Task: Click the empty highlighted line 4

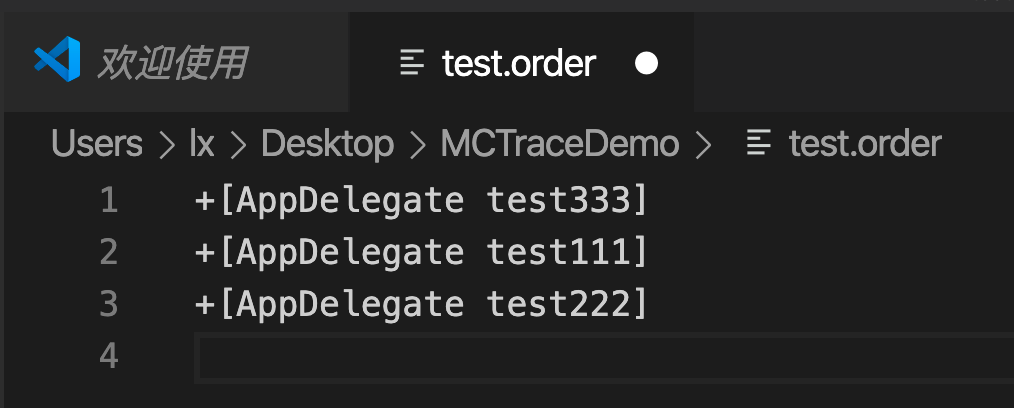Action: coord(604,356)
